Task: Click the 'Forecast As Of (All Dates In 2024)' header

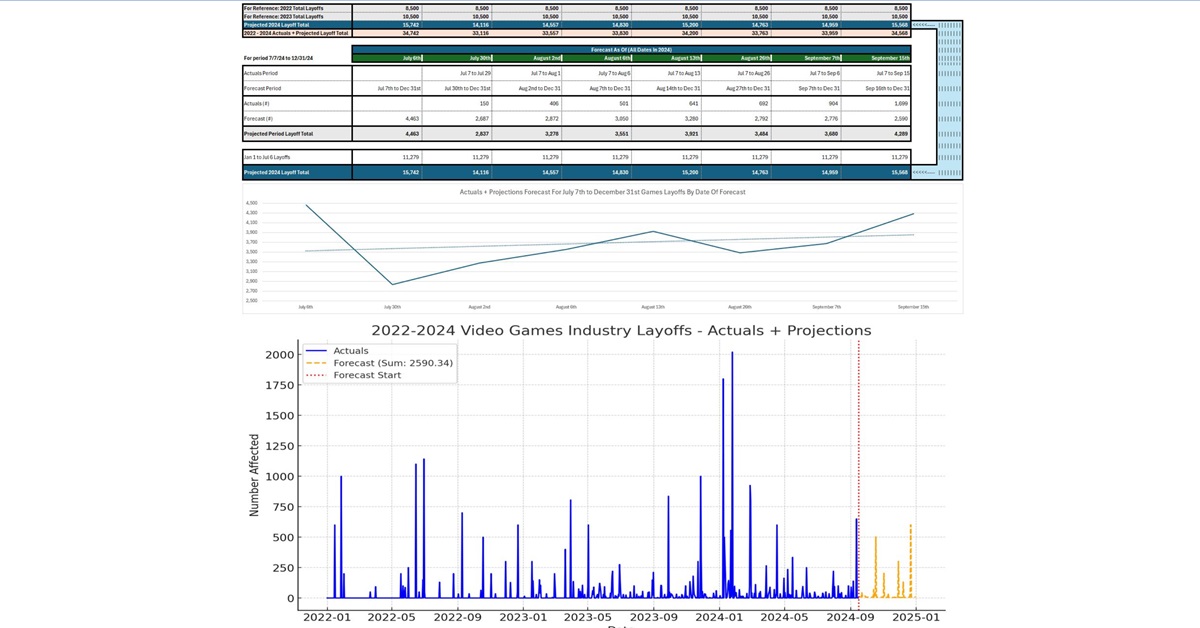Action: click(632, 49)
